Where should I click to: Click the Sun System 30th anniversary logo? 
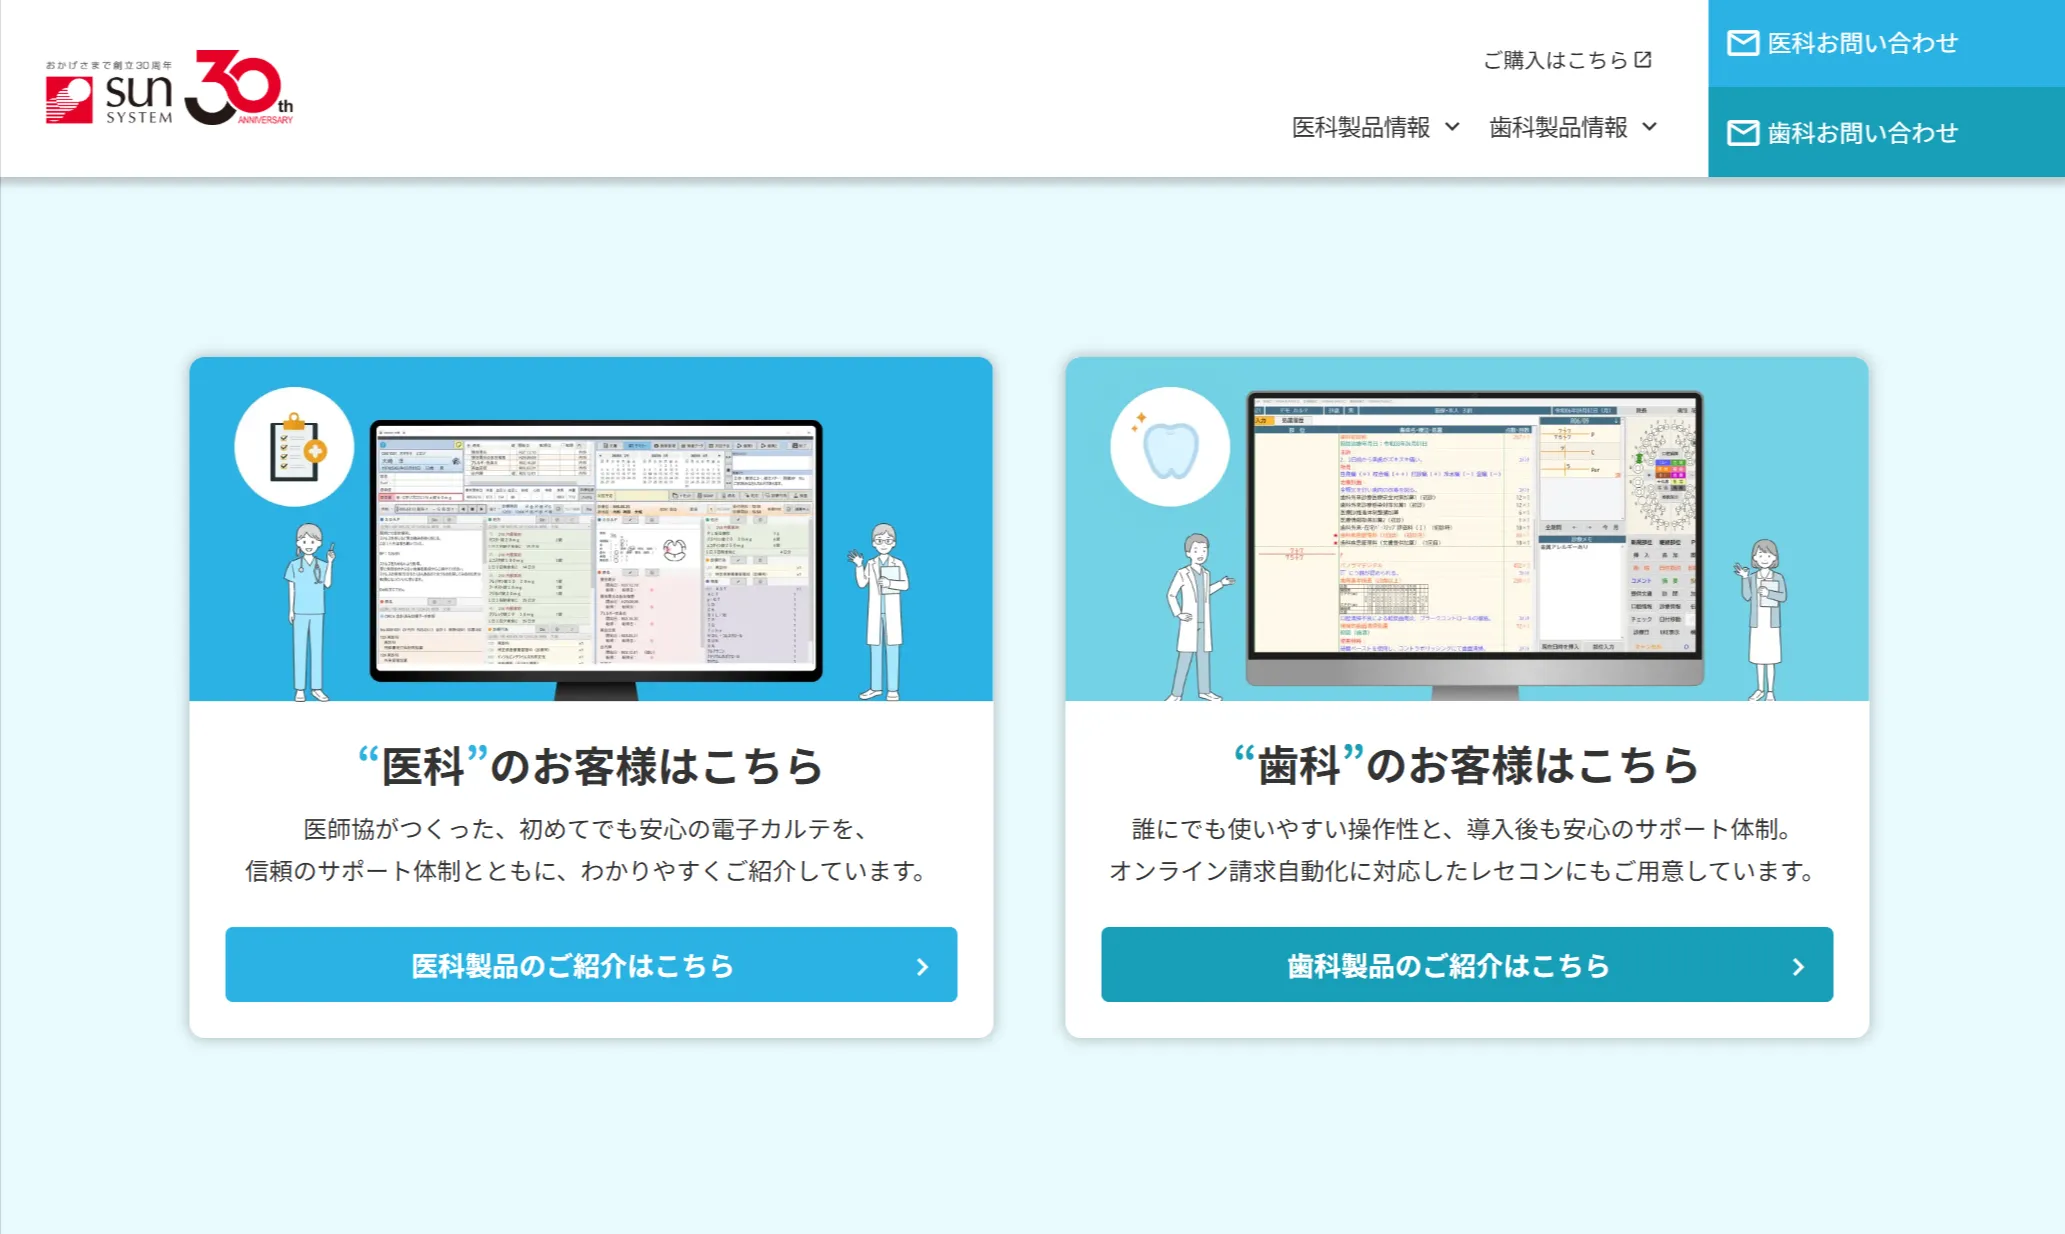pos(170,89)
